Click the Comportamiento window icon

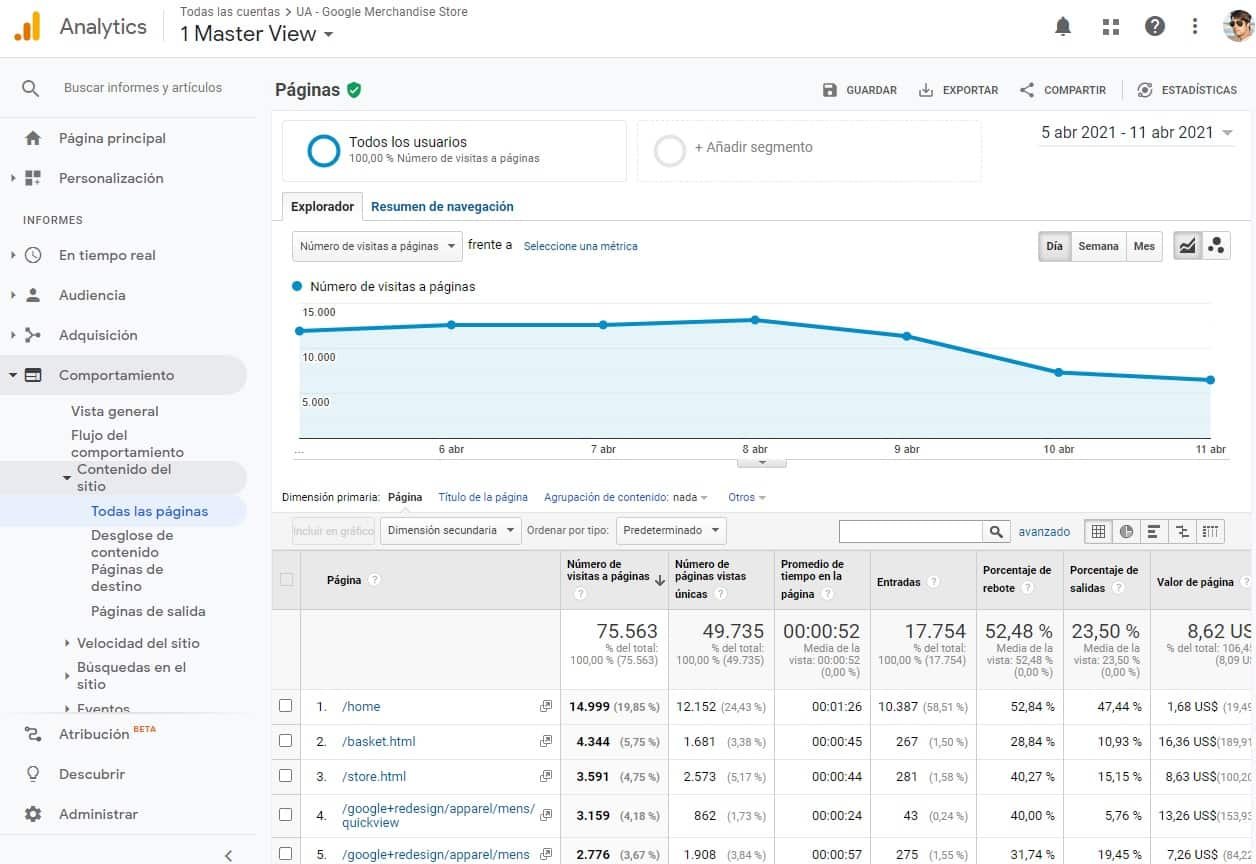33,375
